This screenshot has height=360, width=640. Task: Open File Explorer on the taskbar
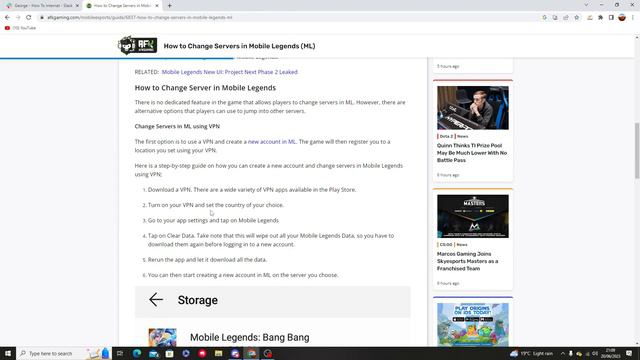tap(218, 353)
